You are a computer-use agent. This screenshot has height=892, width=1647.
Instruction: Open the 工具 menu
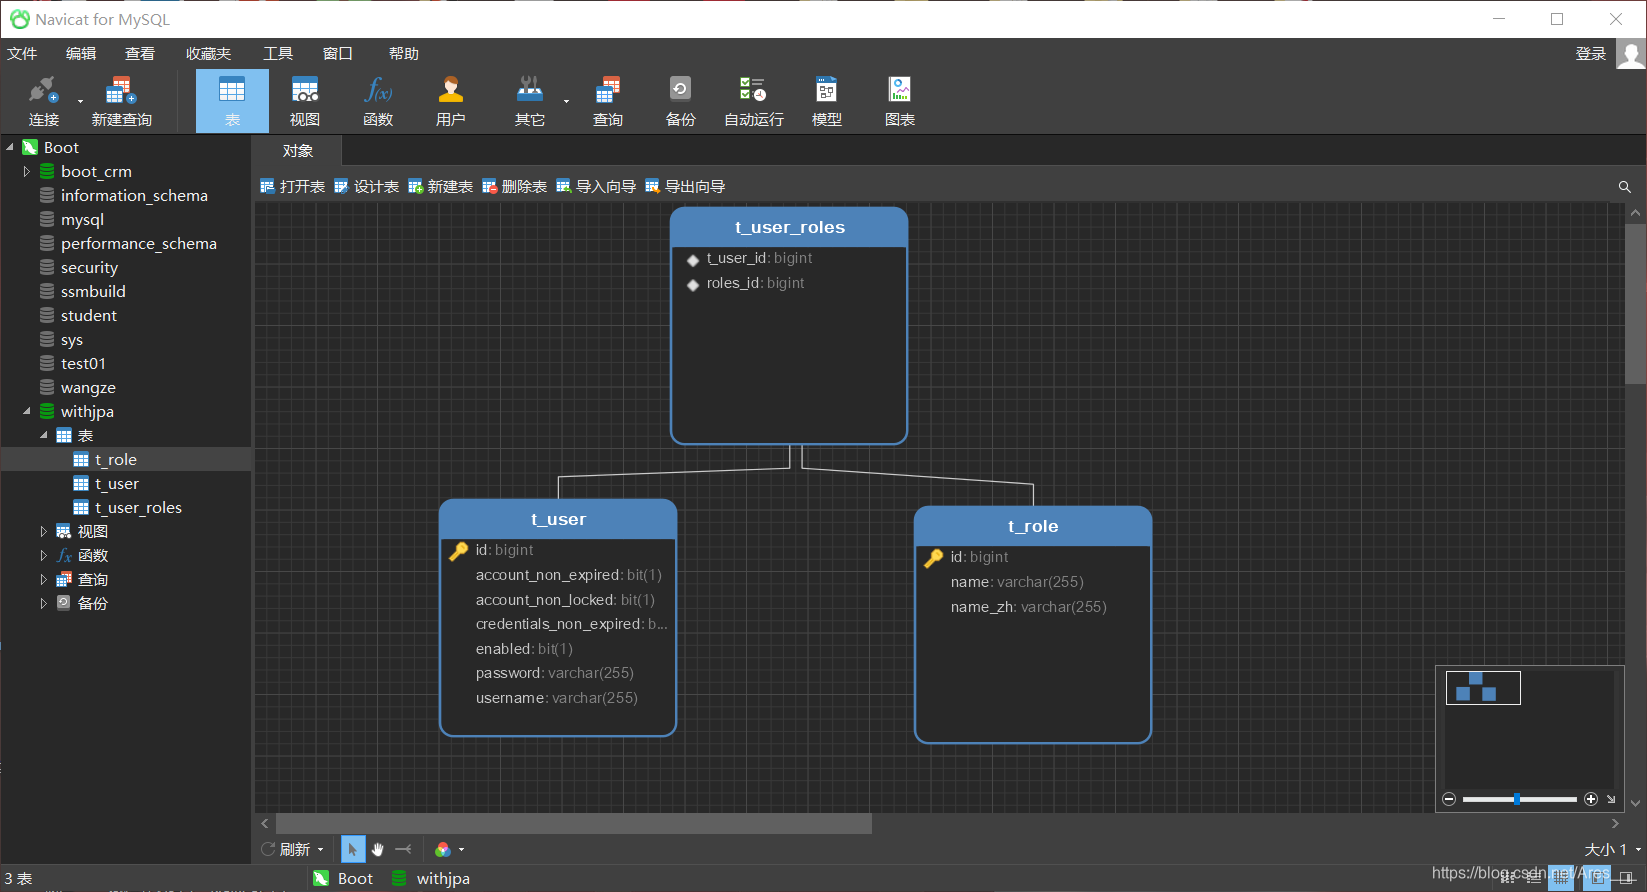pyautogui.click(x=278, y=53)
